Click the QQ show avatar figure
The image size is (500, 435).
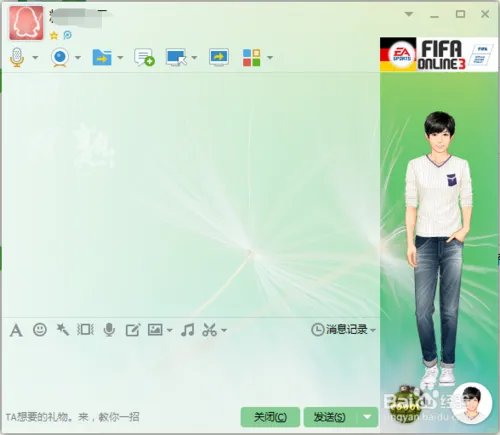pos(439,247)
